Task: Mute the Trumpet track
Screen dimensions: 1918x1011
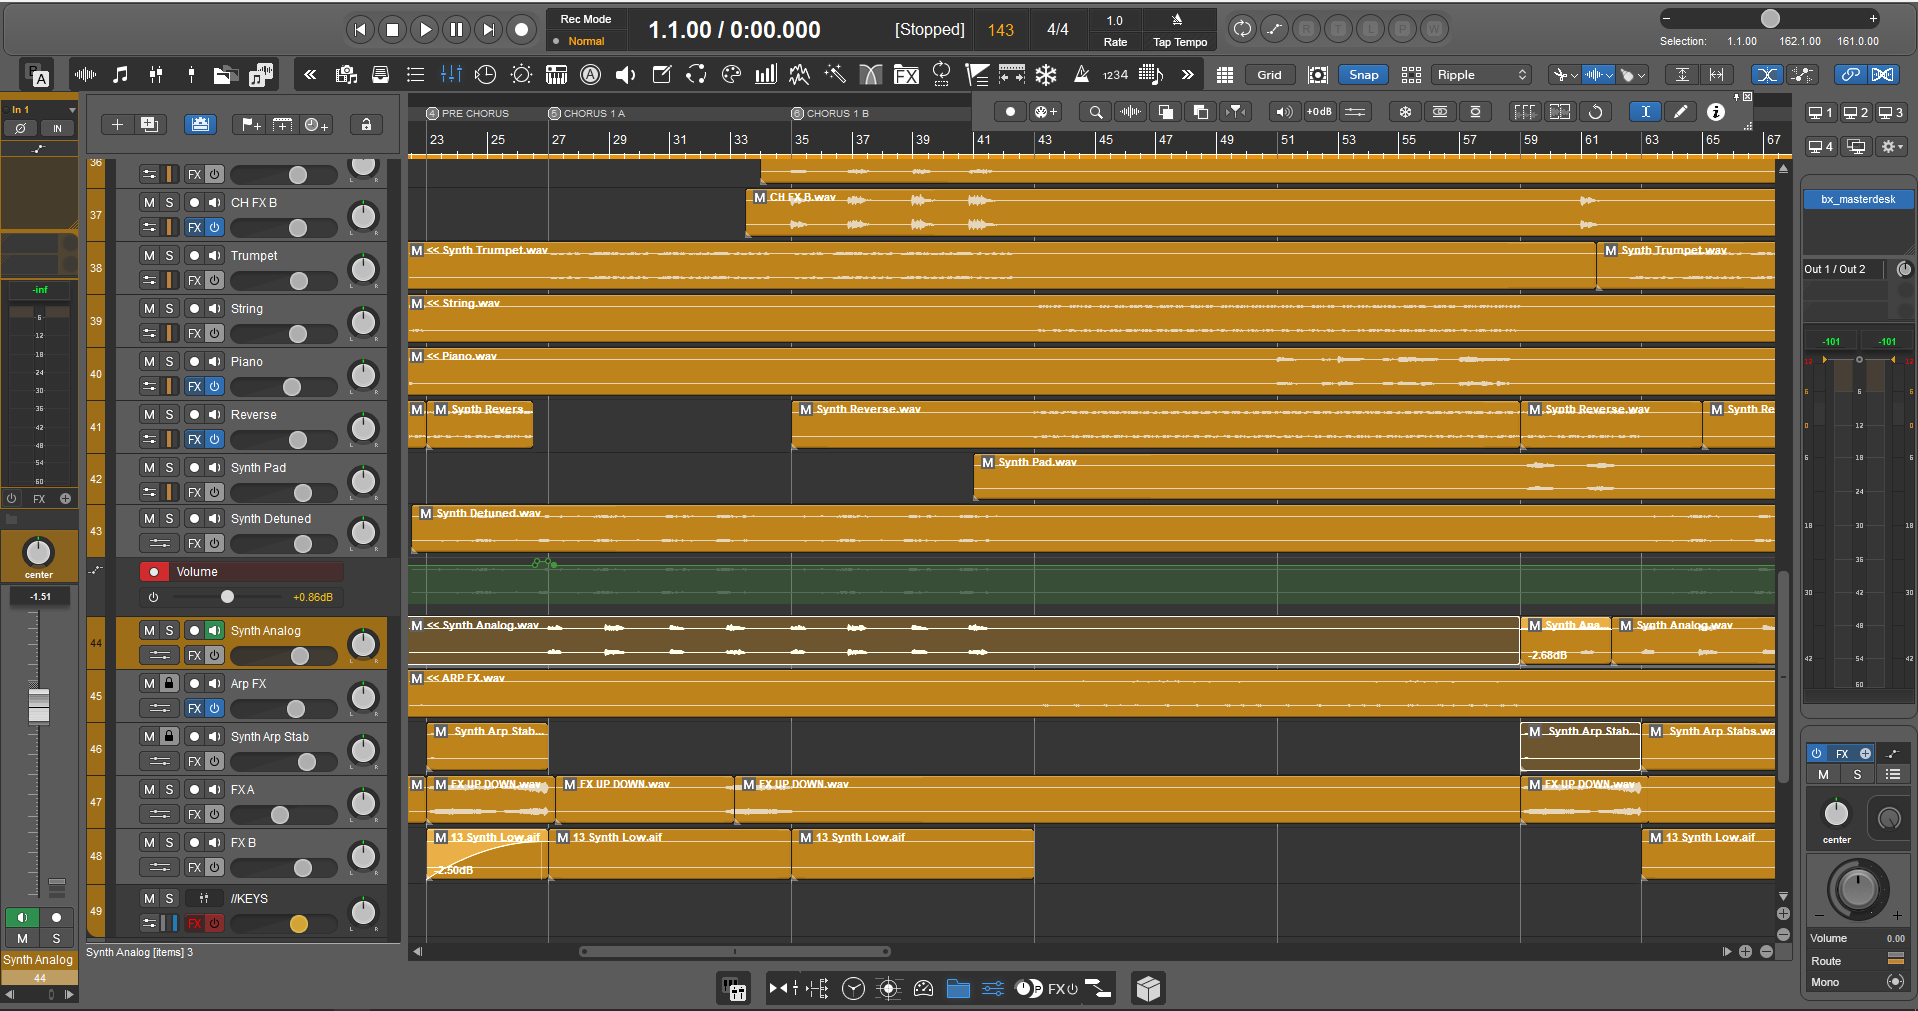Action: (149, 255)
